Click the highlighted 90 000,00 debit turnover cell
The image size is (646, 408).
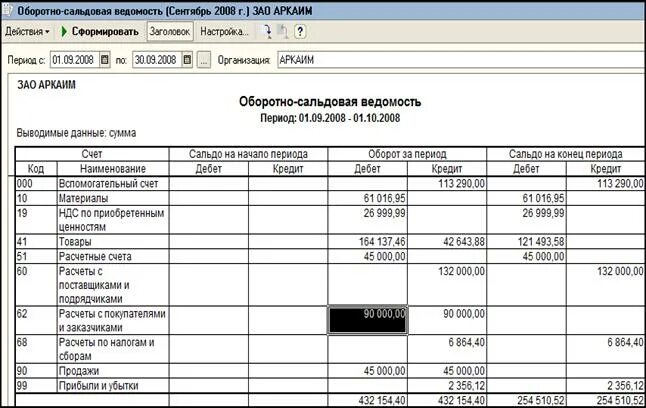tap(367, 320)
